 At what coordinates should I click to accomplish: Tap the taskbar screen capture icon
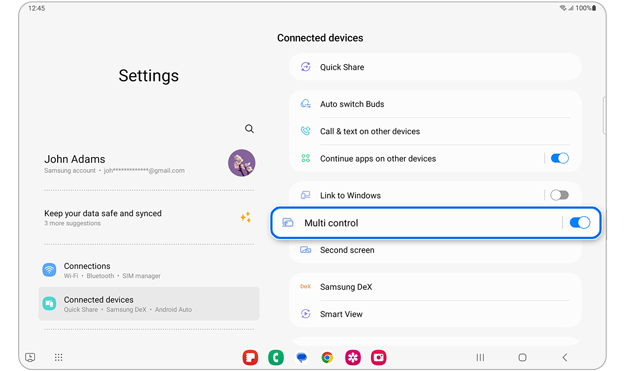30,357
